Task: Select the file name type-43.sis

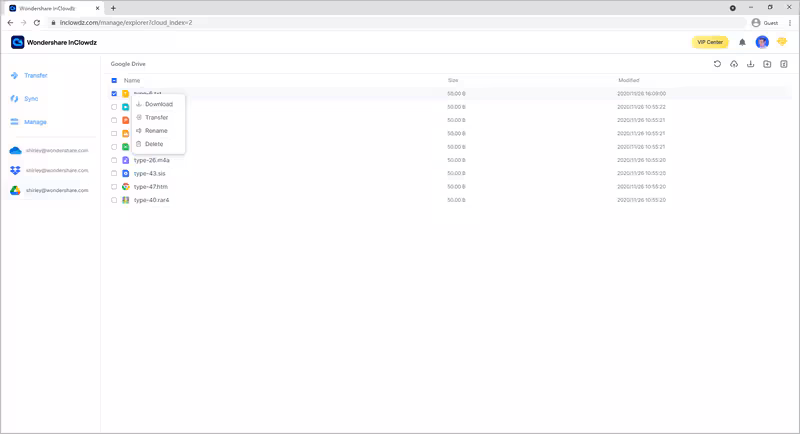Action: [149, 173]
